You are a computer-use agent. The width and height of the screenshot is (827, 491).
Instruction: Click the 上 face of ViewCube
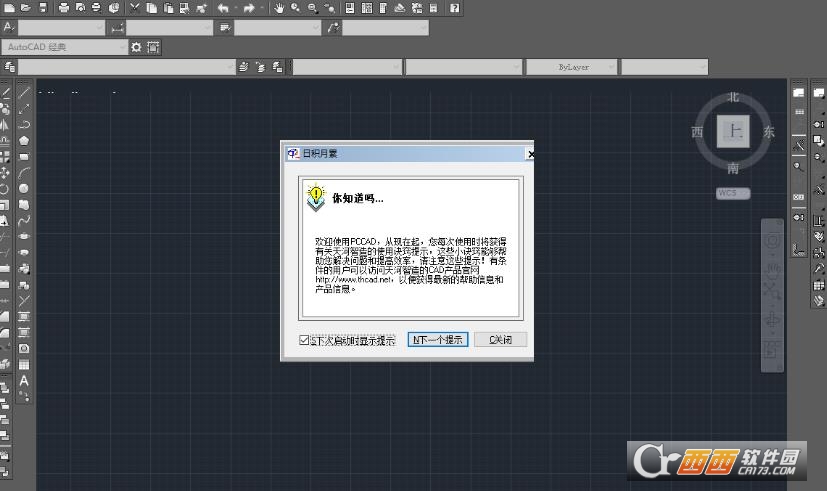[x=733, y=131]
